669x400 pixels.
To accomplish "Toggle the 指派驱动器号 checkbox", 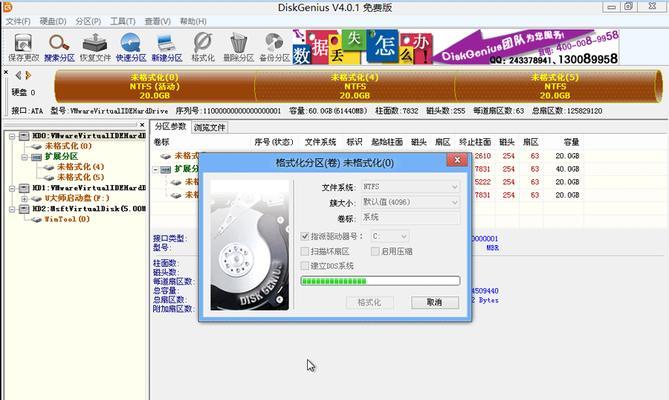I will click(x=305, y=236).
